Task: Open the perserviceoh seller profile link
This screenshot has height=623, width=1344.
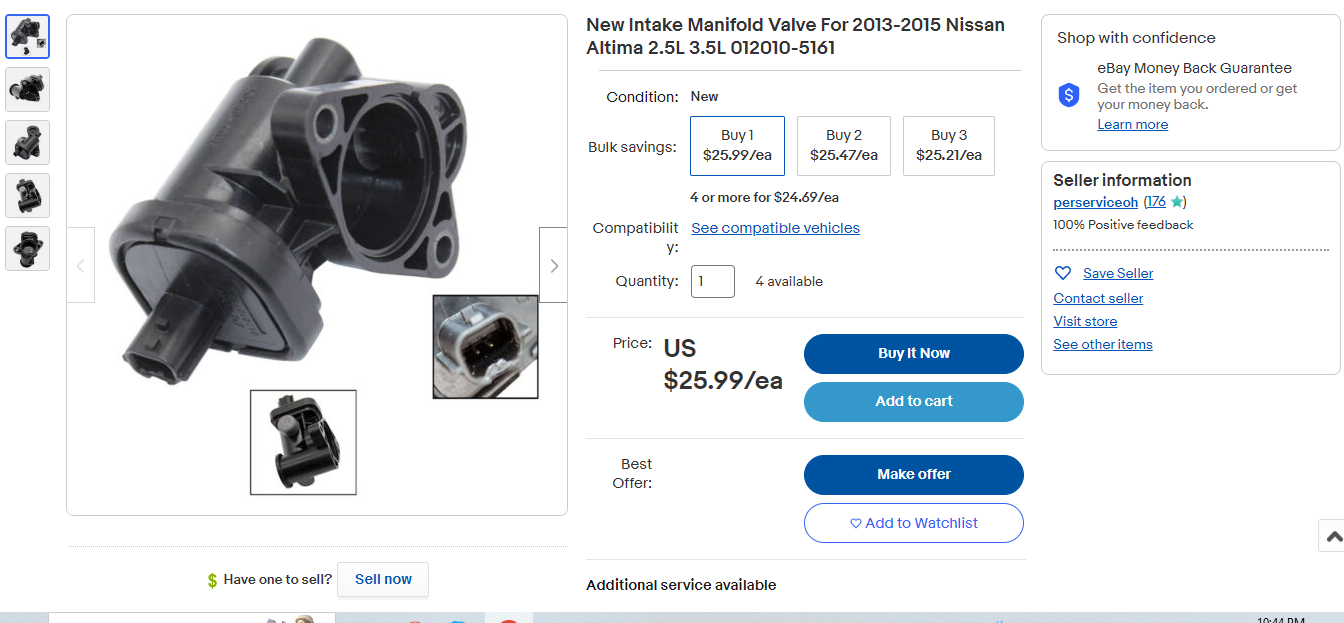Action: (x=1095, y=202)
